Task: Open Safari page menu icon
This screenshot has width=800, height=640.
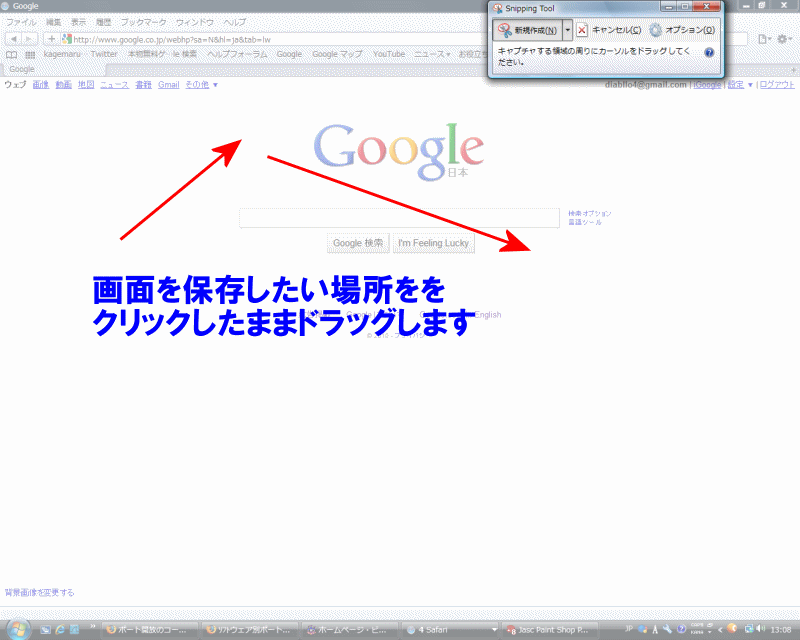Action: [764, 39]
